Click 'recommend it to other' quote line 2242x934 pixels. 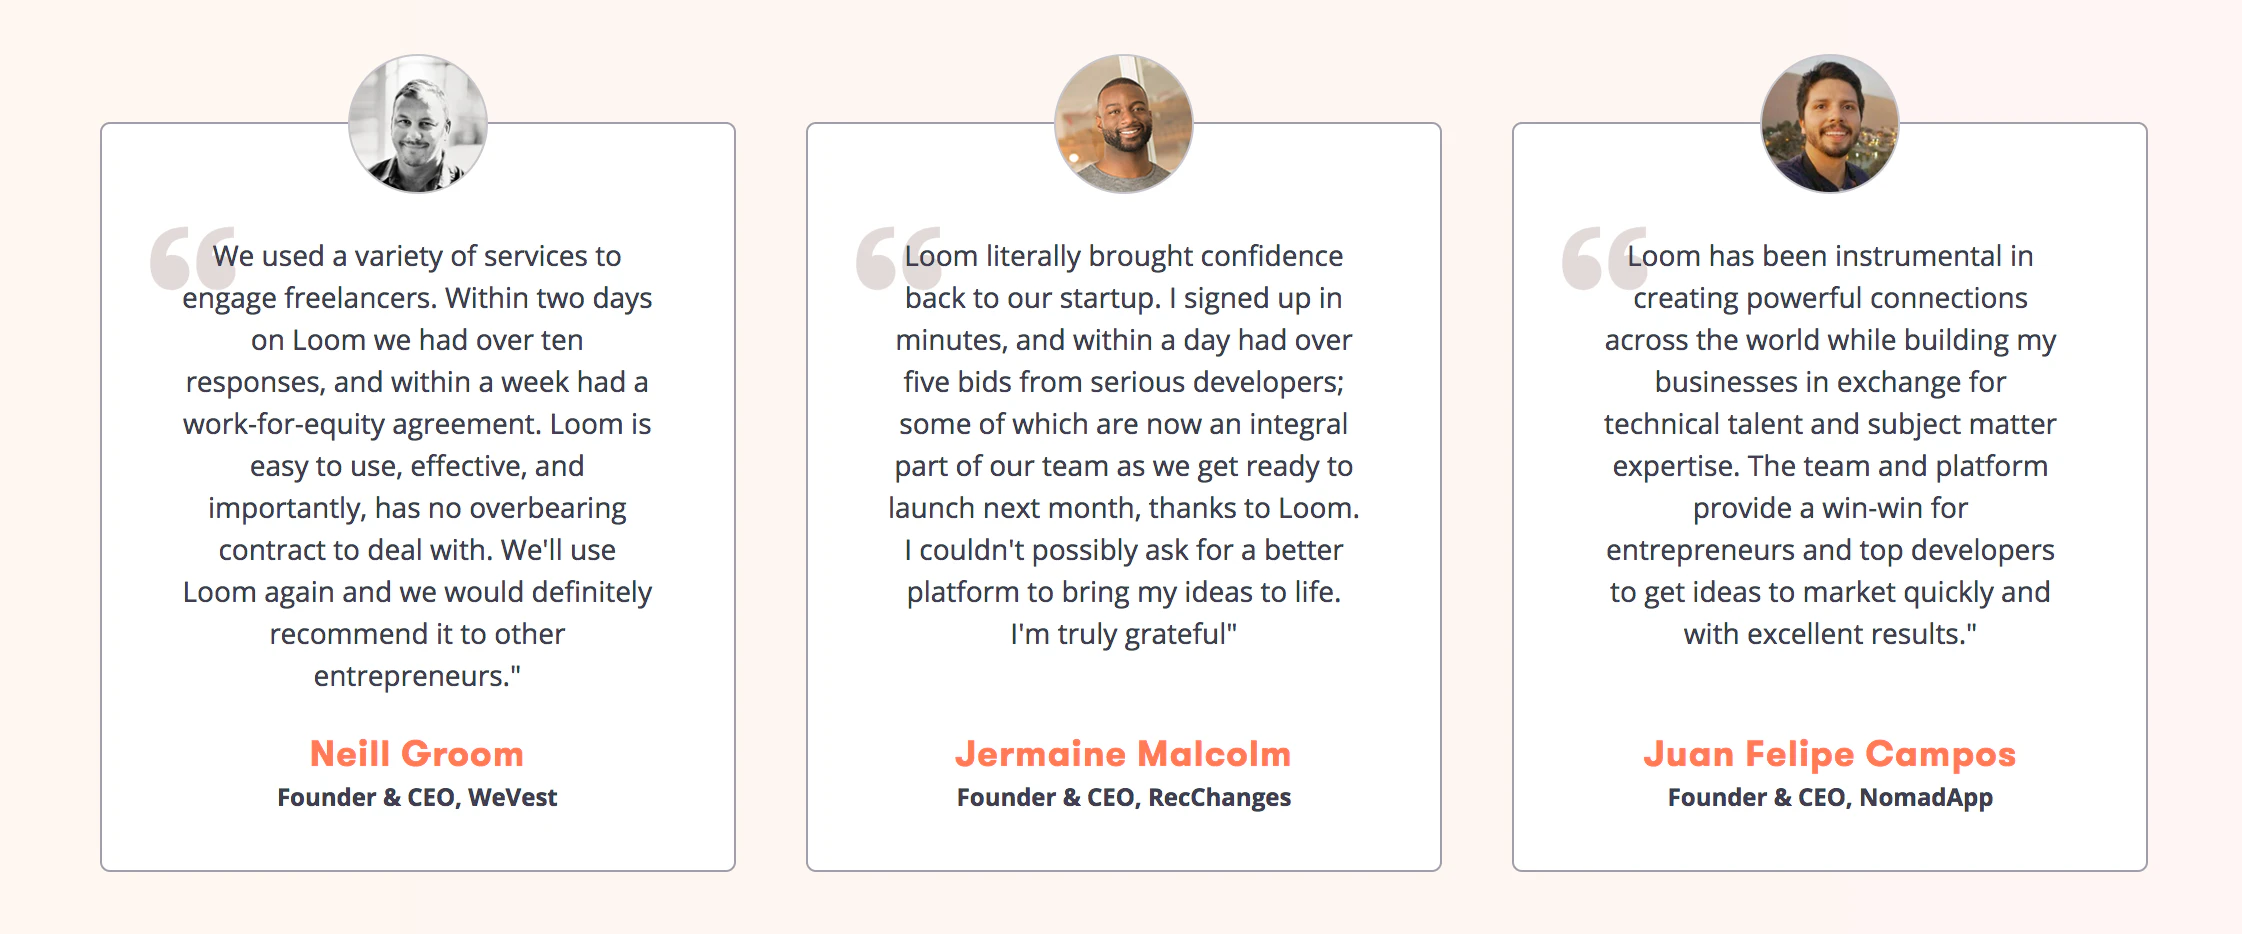point(417,634)
